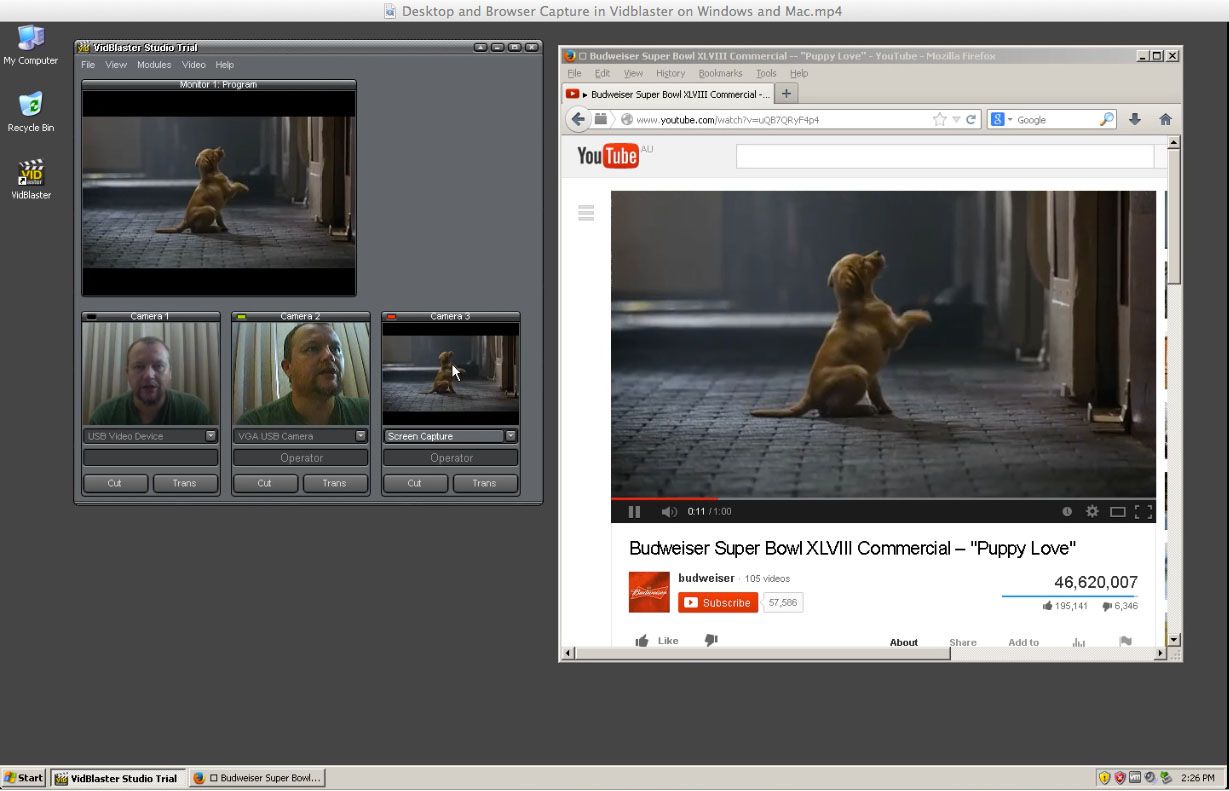
Task: Open the USB Video Device source dropdown
Action: pos(211,436)
